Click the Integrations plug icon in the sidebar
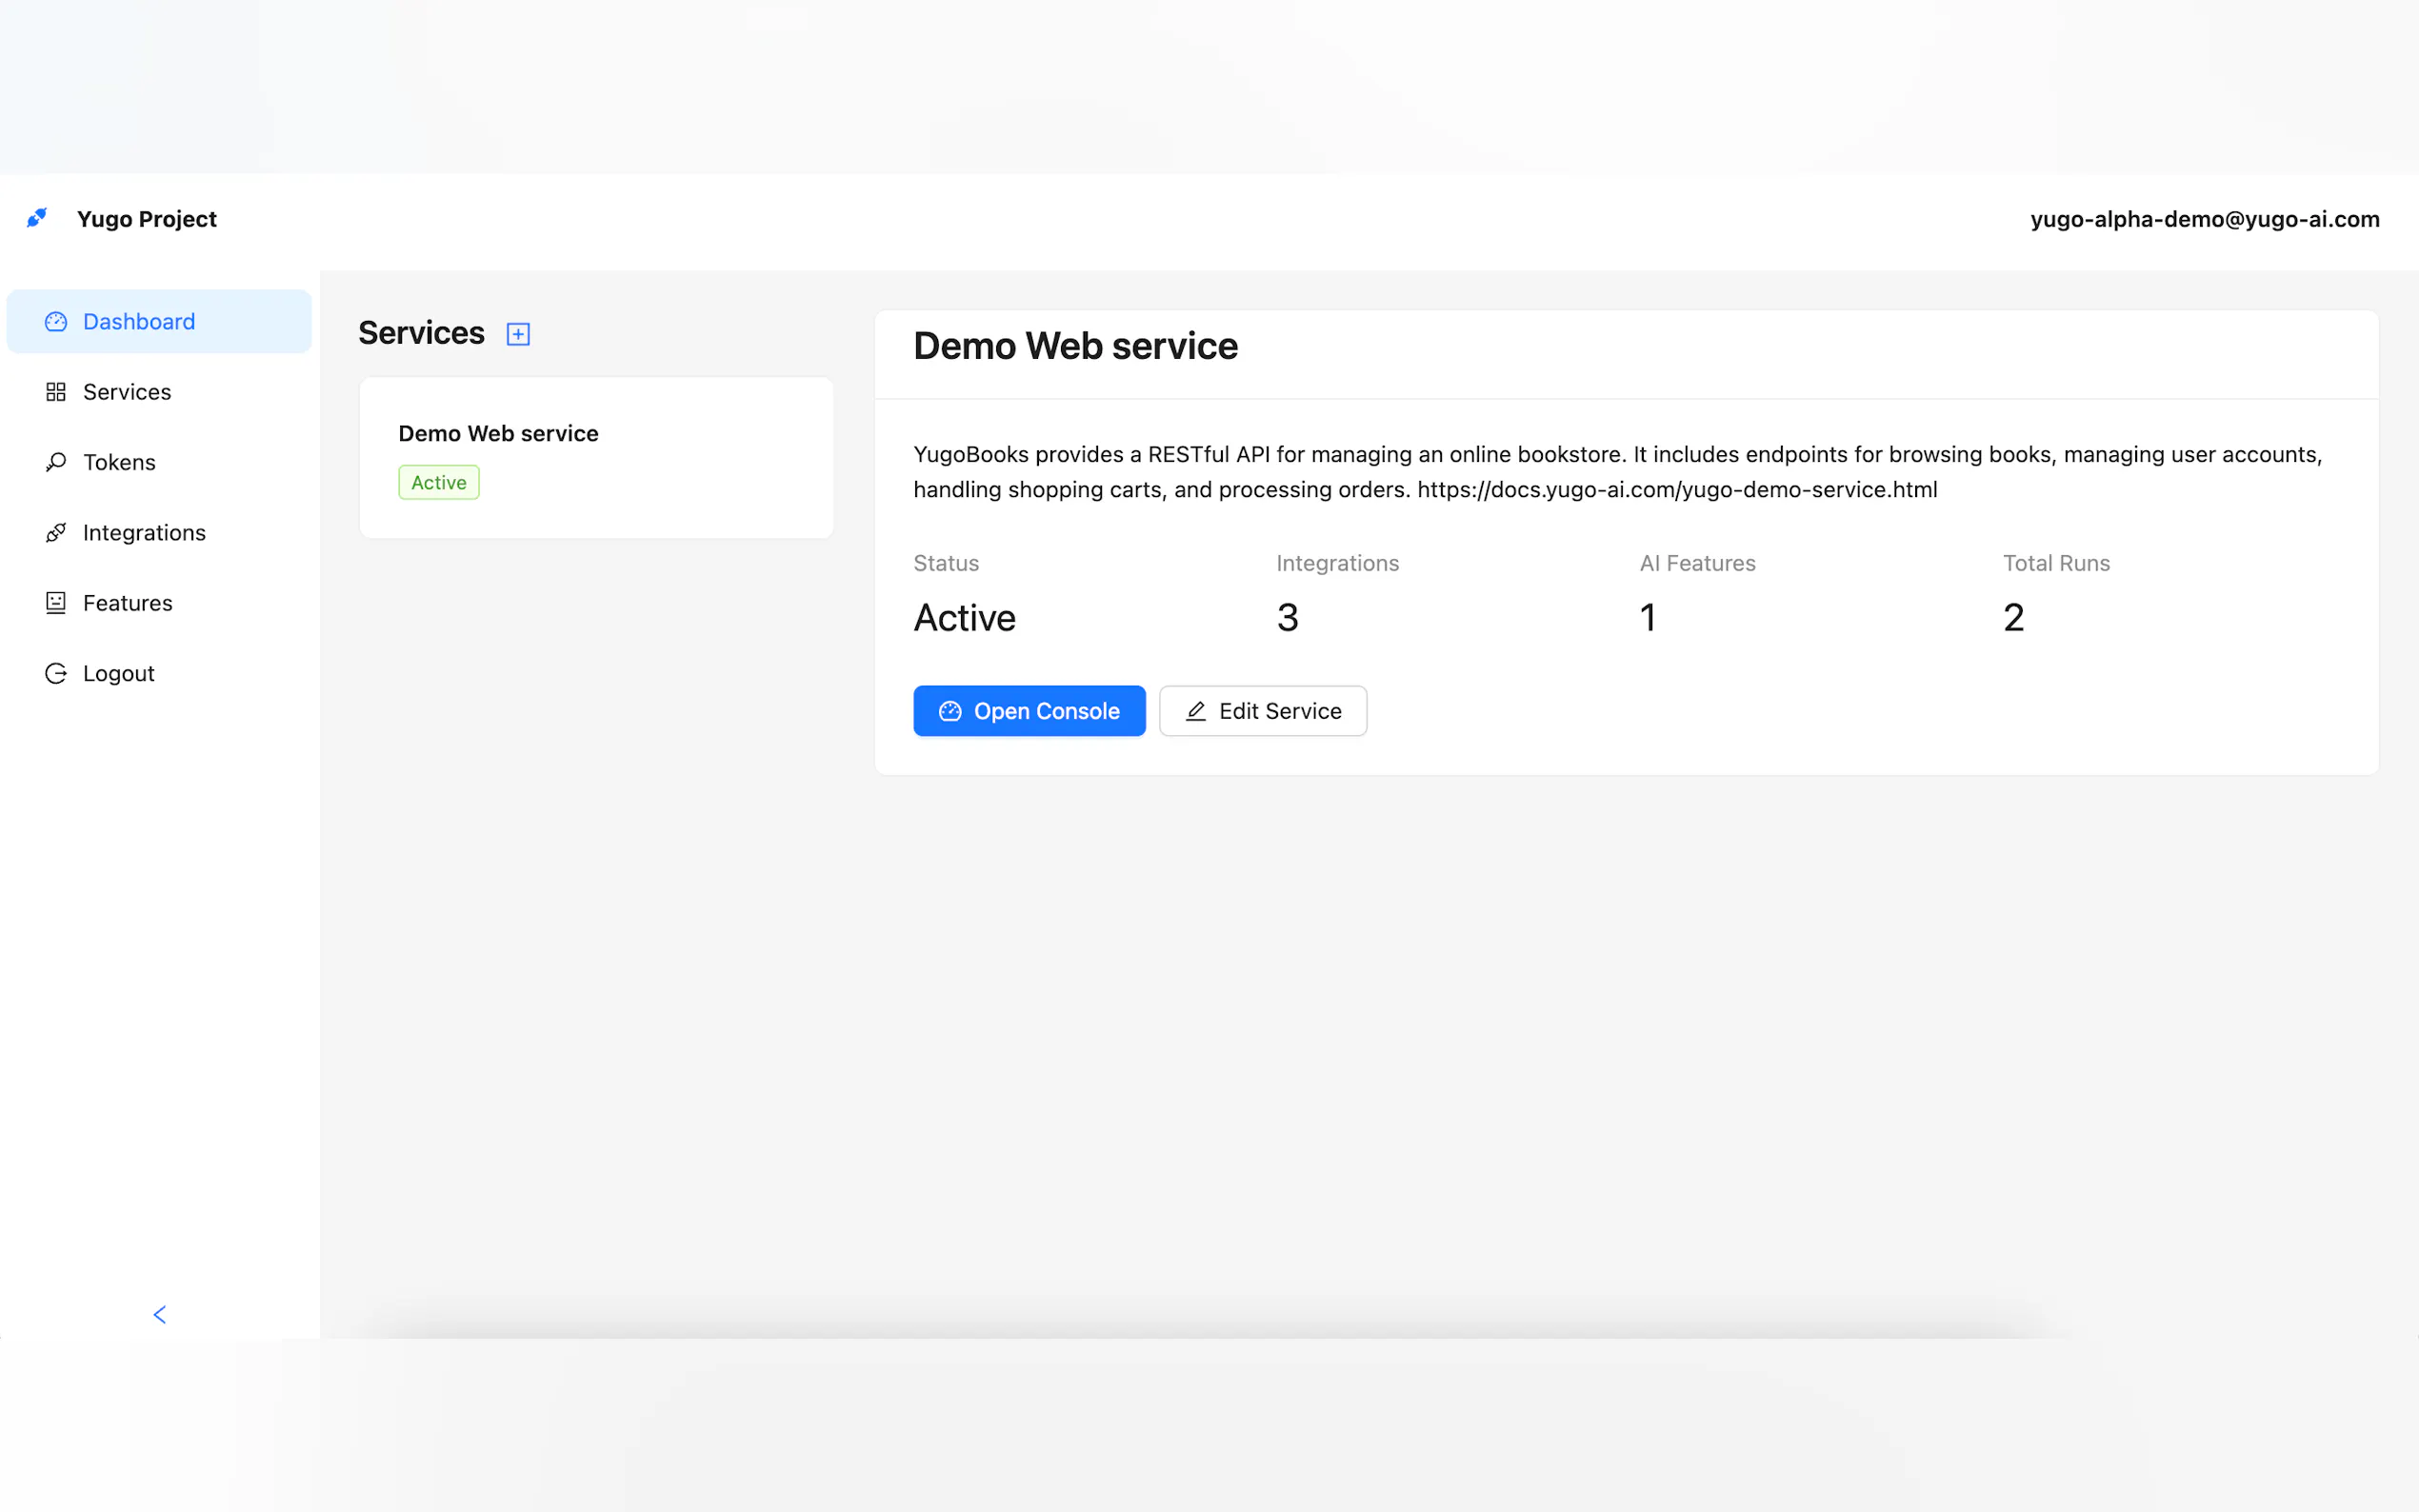 click(x=56, y=533)
